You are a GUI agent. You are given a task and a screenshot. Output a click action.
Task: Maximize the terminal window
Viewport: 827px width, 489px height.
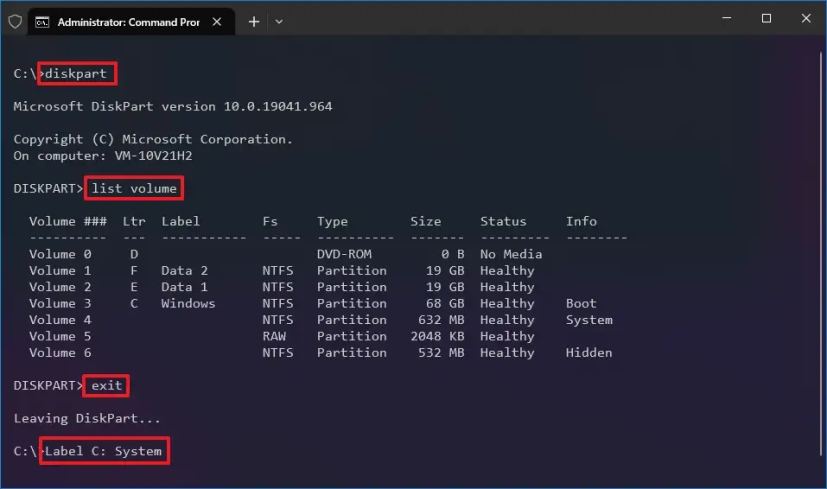[x=766, y=19]
